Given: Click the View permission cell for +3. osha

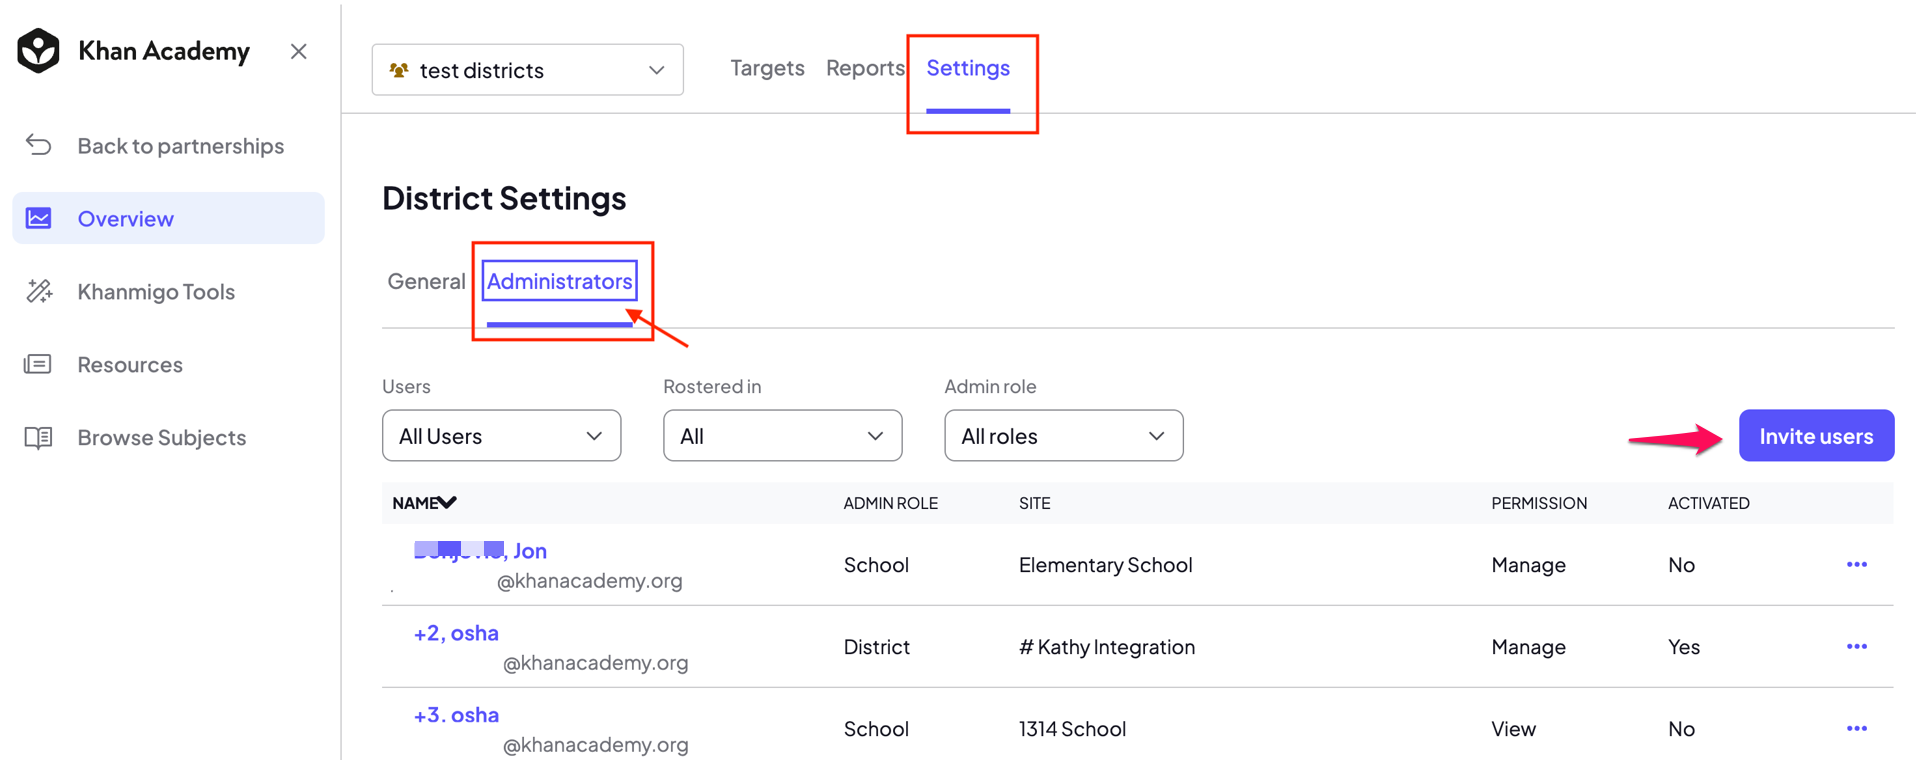Looking at the screenshot, I should 1513,729.
